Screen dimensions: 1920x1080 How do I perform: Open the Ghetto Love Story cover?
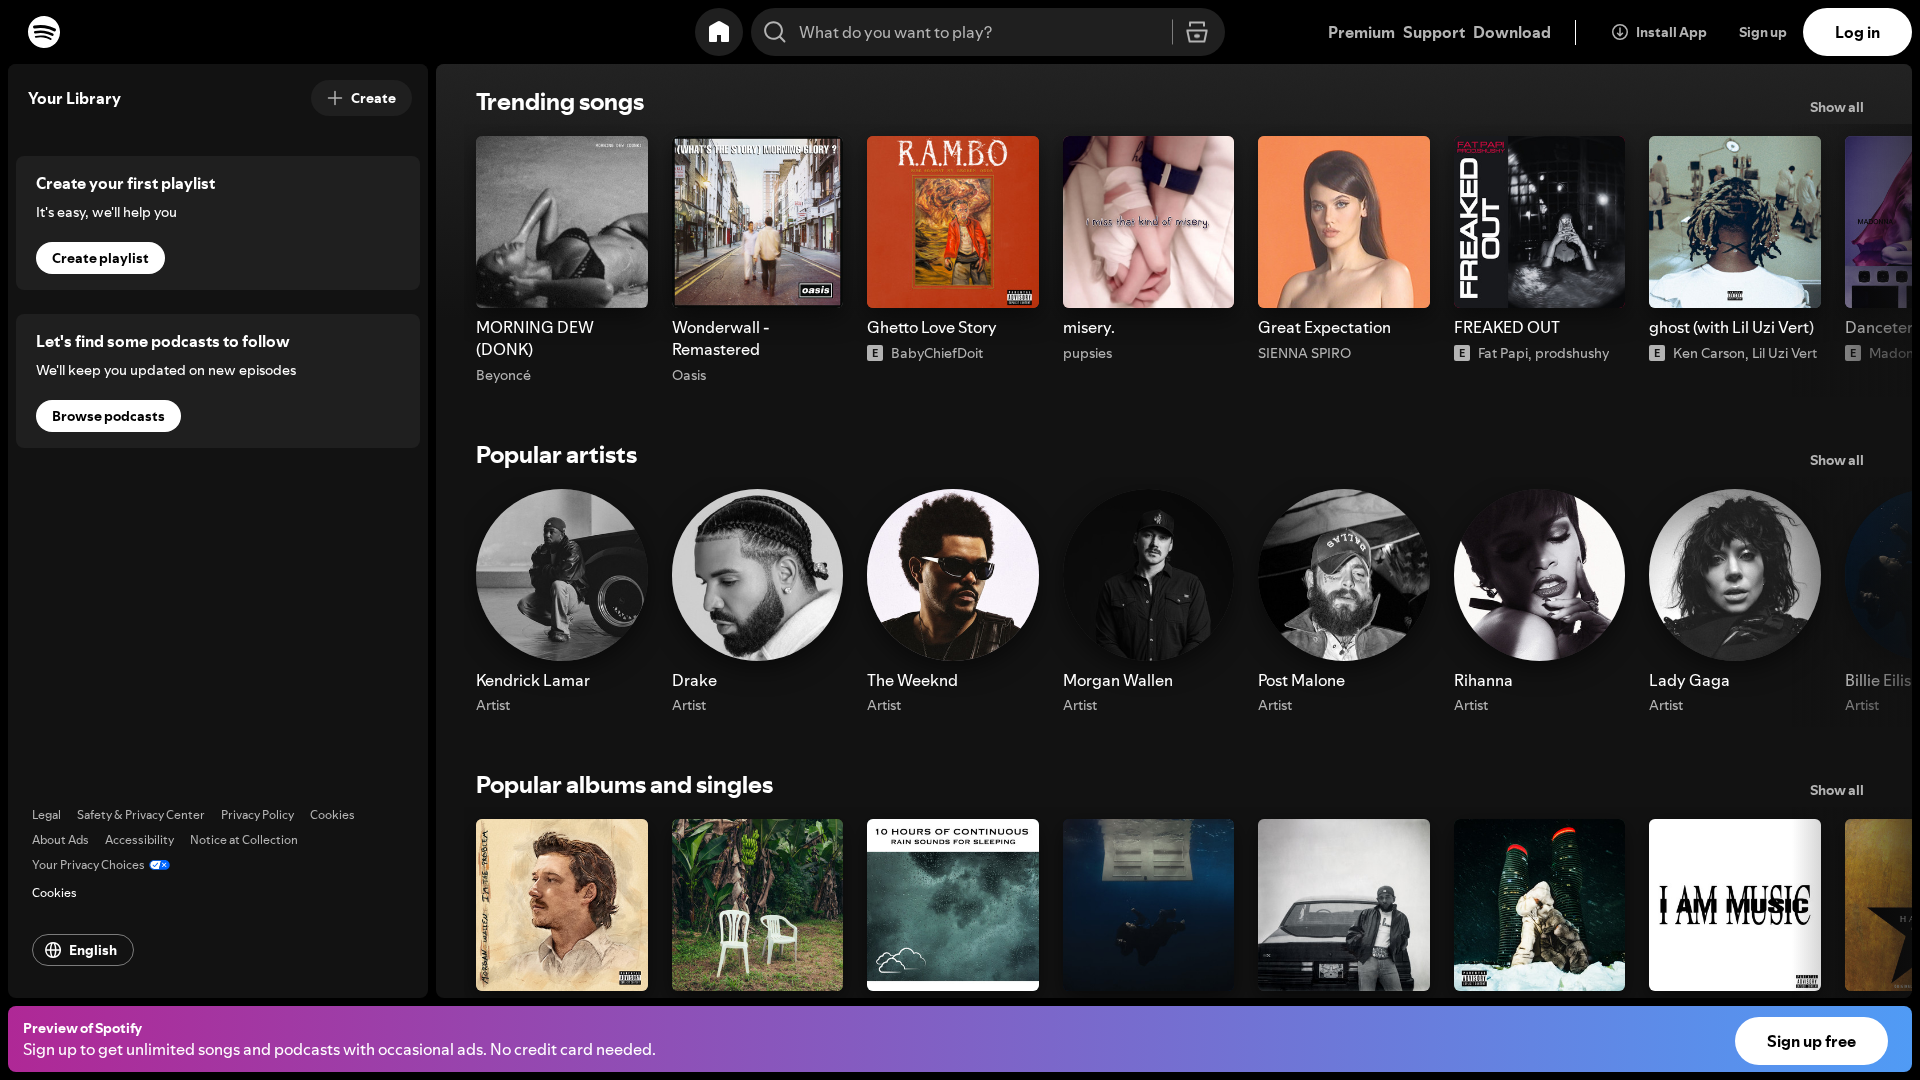click(953, 222)
